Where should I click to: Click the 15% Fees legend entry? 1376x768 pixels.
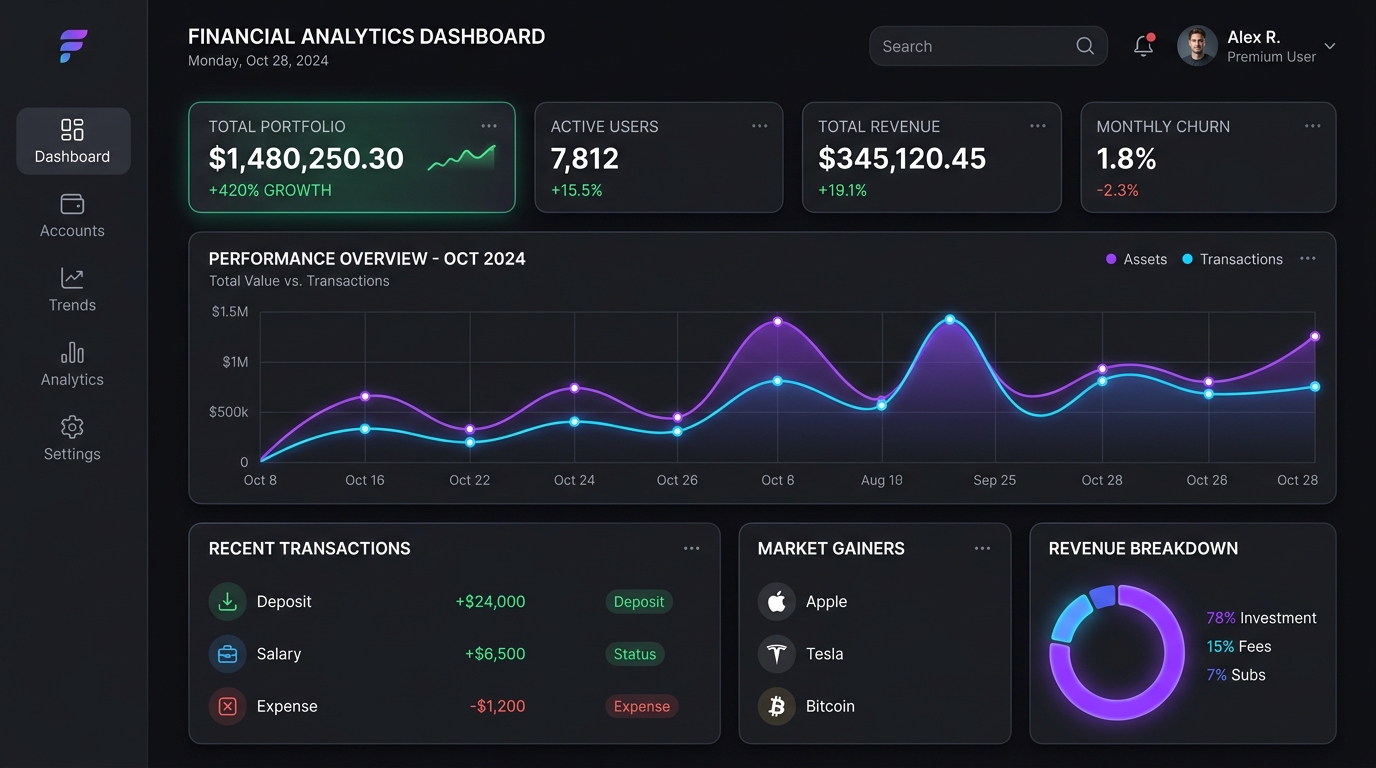(1239, 647)
